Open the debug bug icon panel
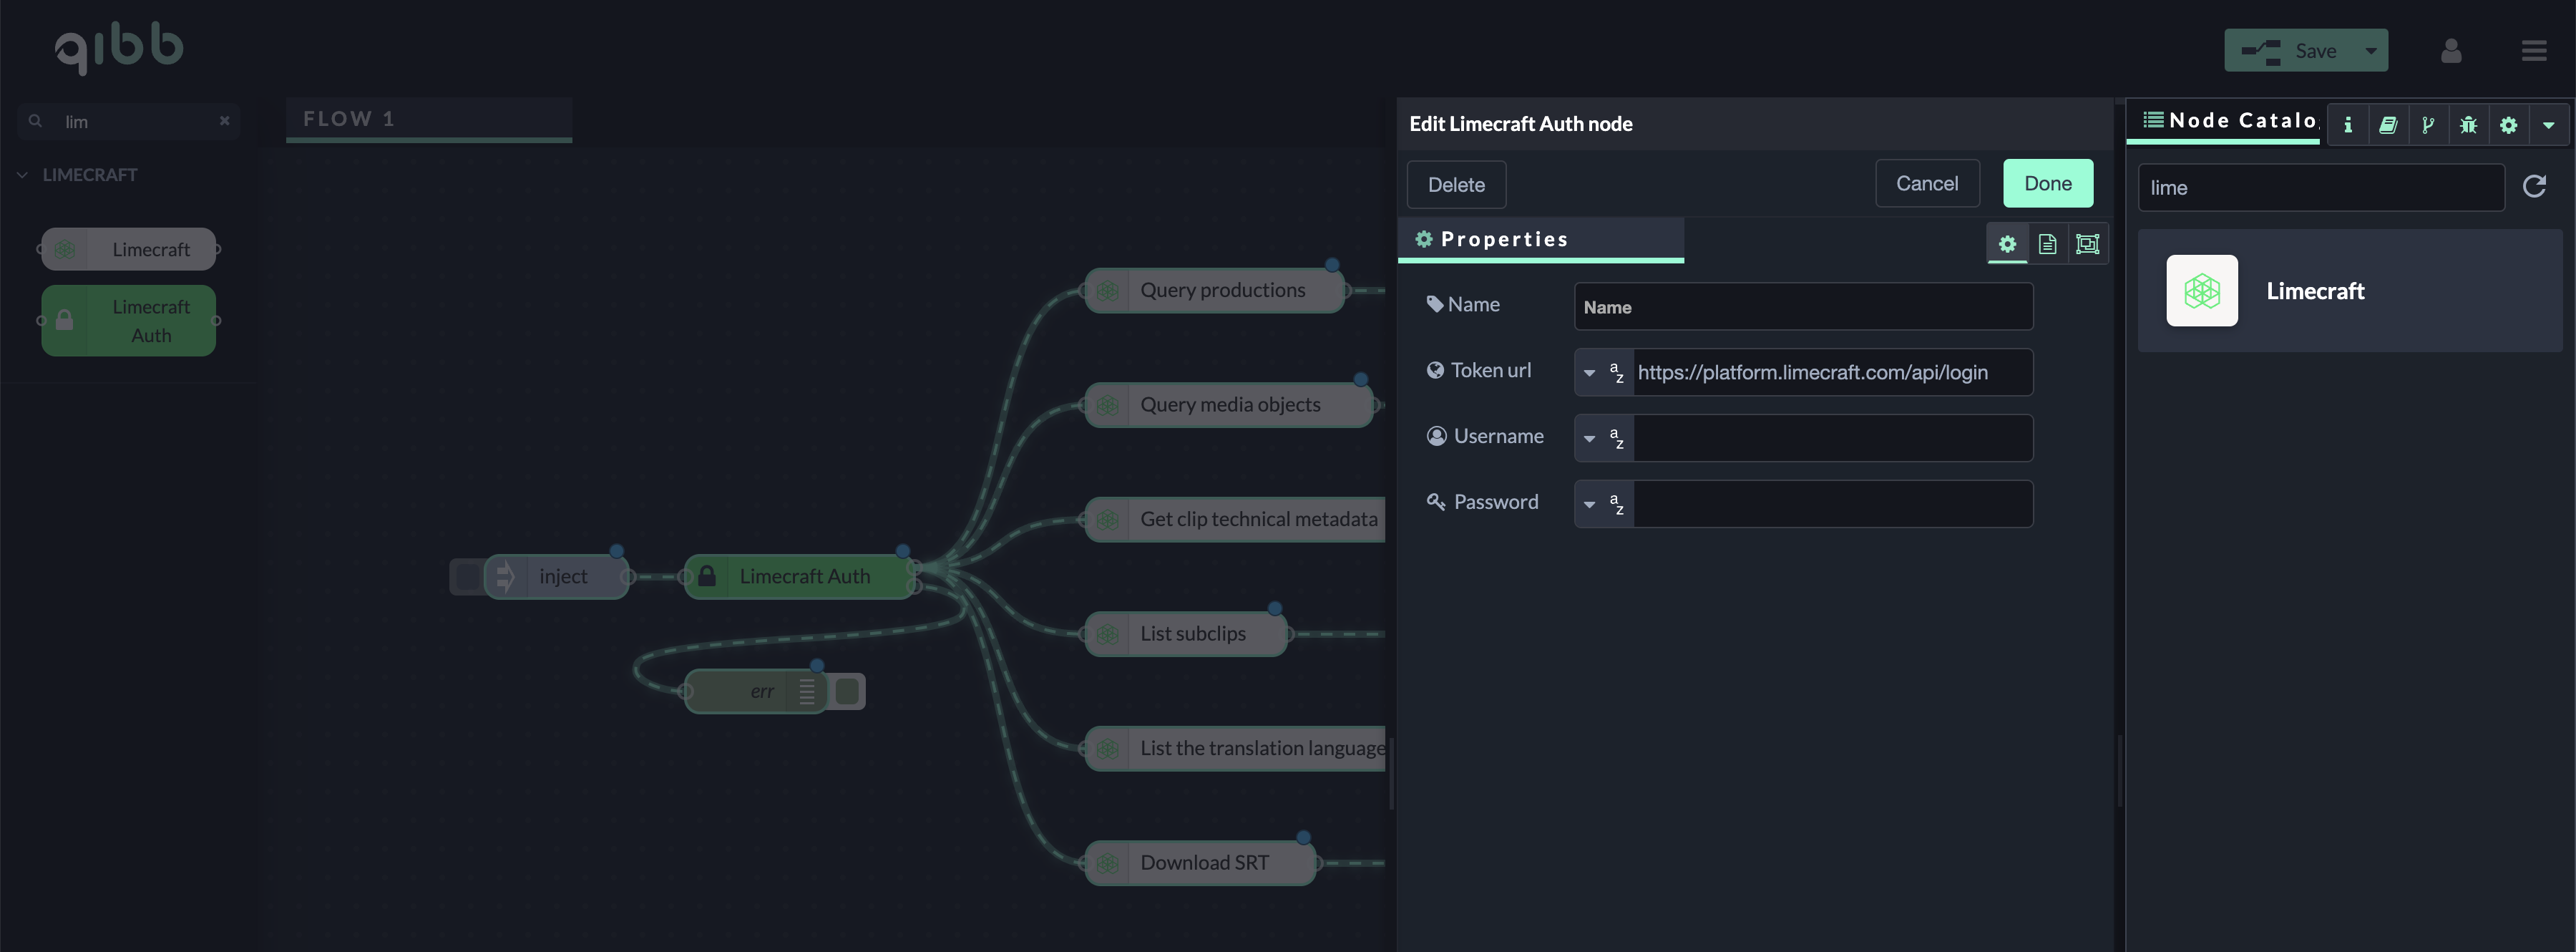This screenshot has height=952, width=2576. tap(2468, 125)
